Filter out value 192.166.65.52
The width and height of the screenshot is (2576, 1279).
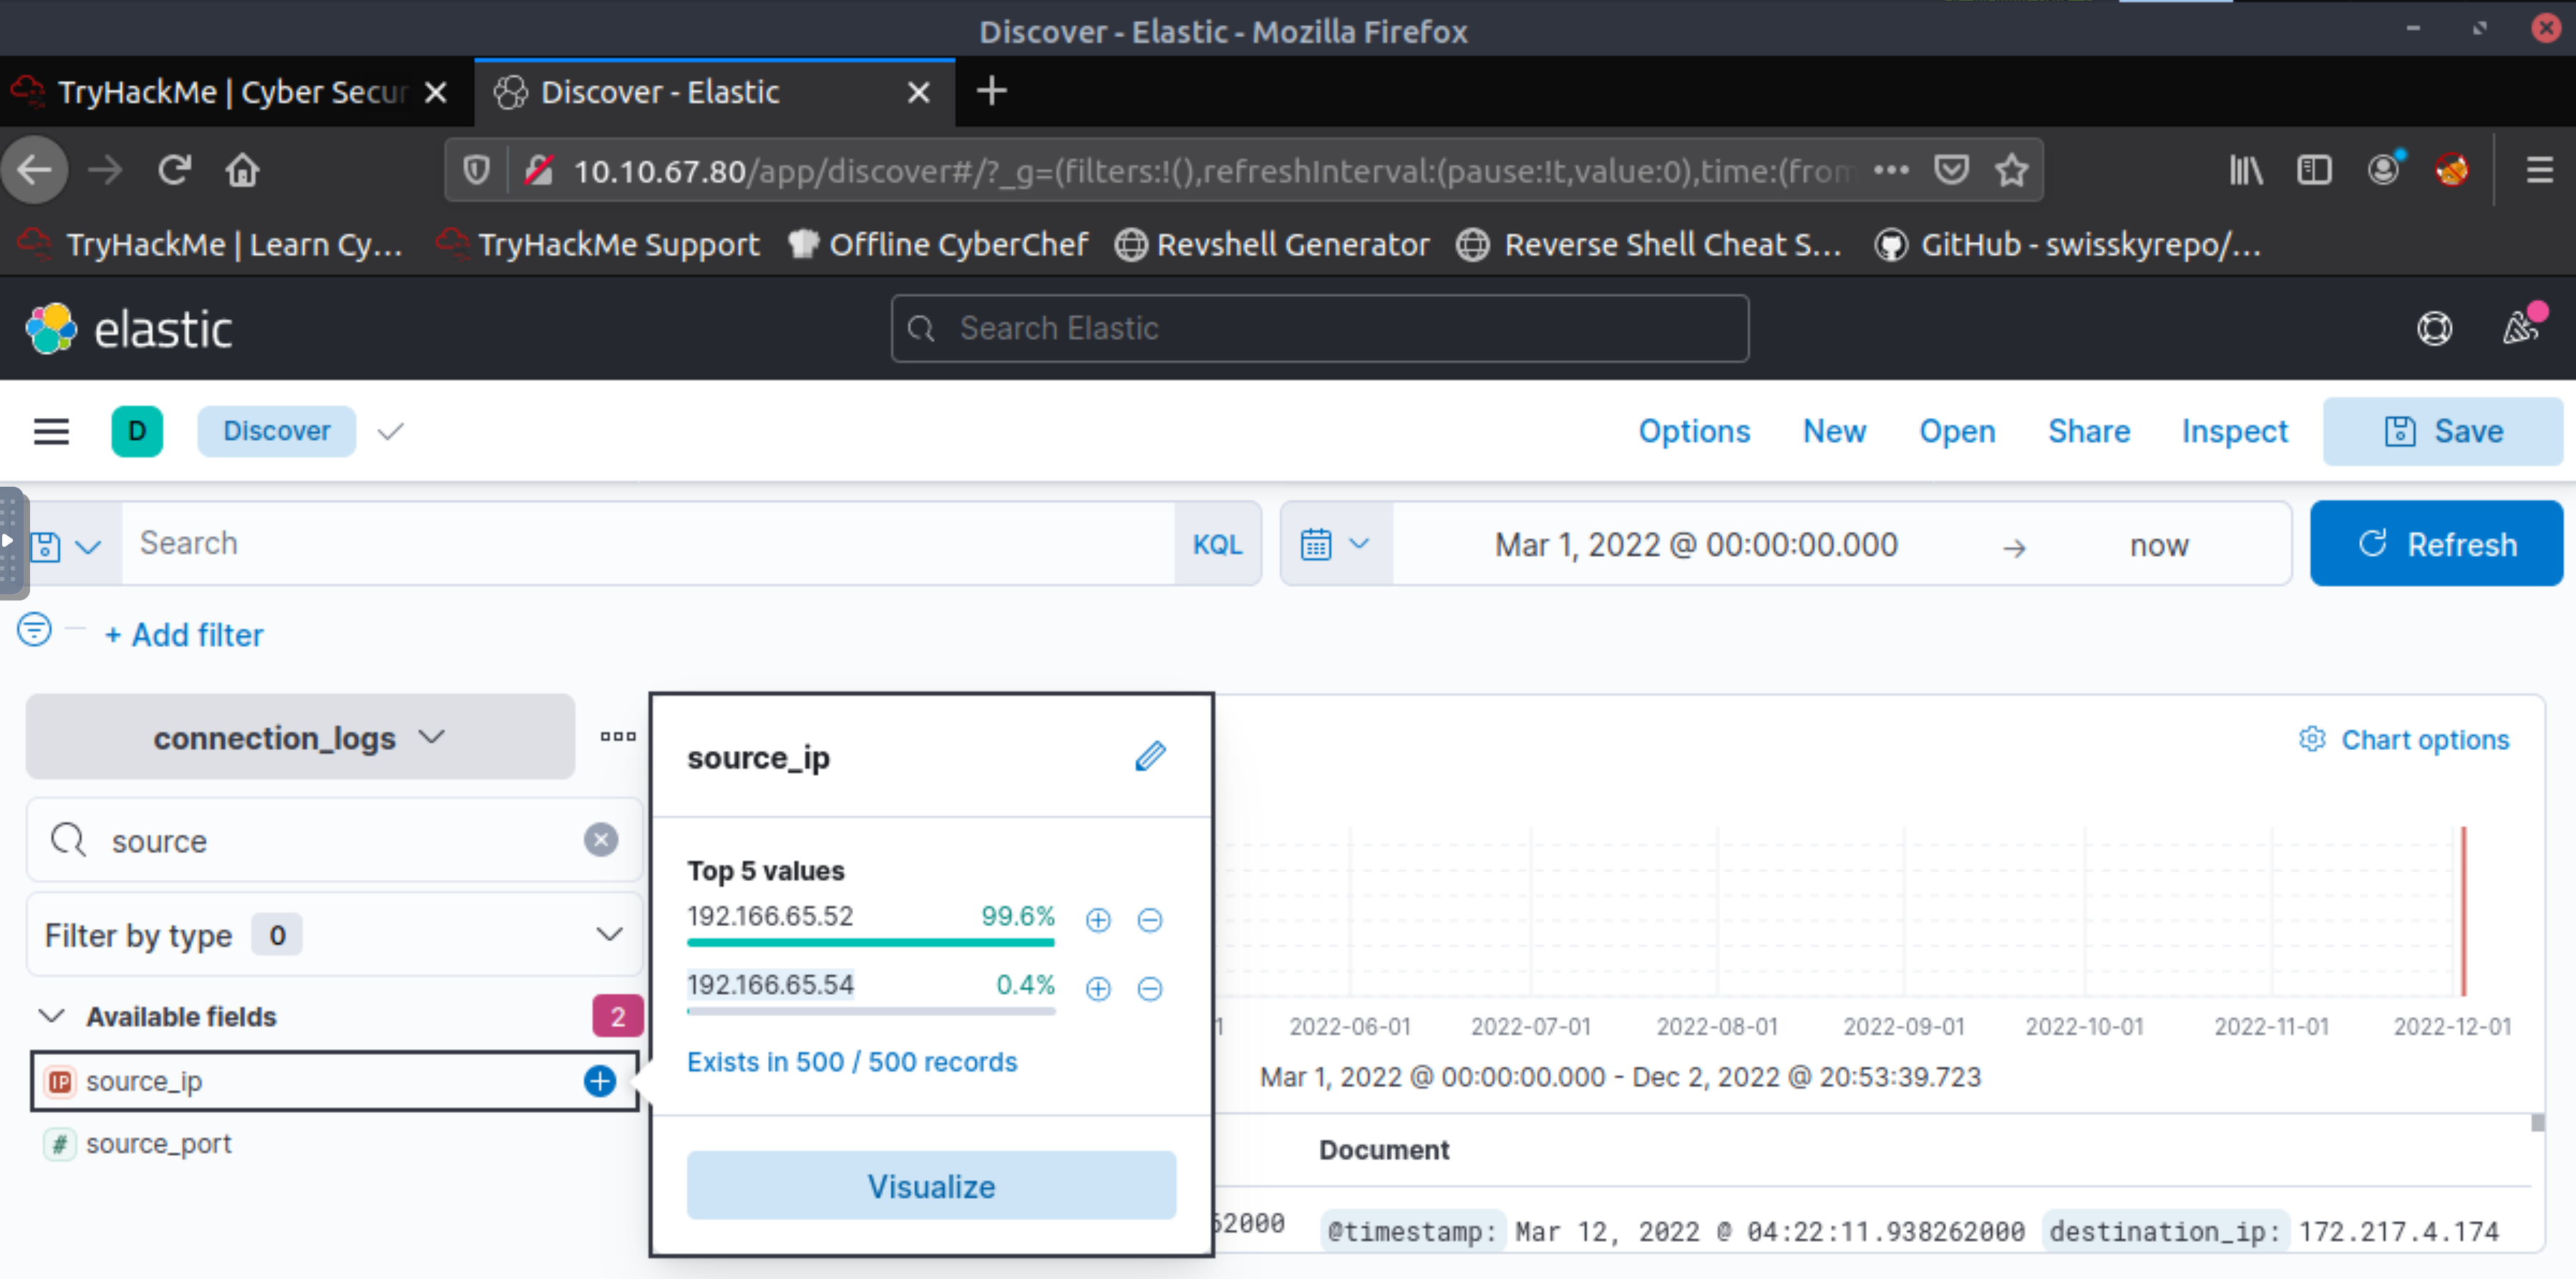tap(1150, 920)
